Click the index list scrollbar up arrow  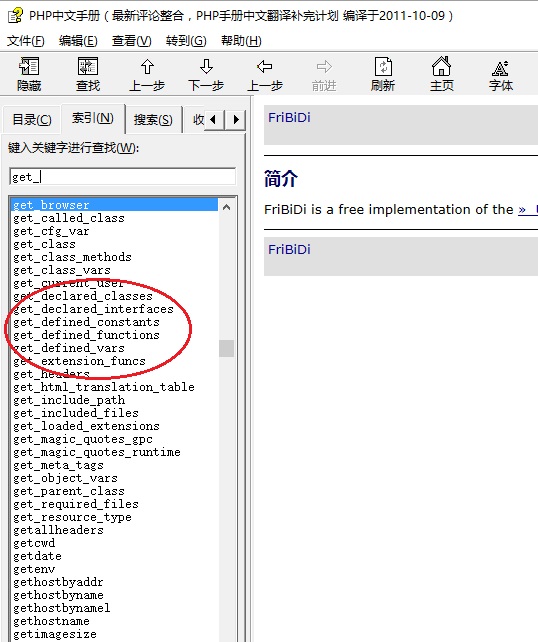pyautogui.click(x=226, y=207)
